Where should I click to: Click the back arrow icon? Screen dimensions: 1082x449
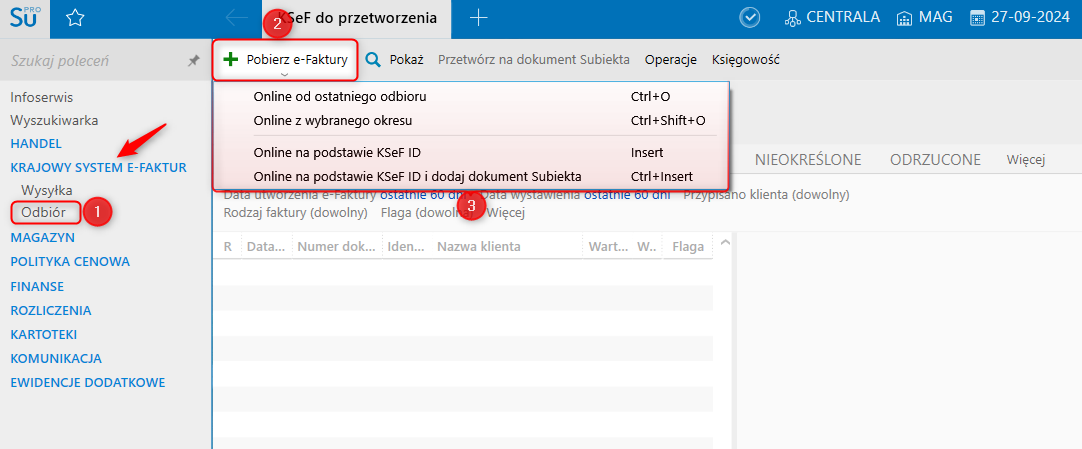(x=237, y=19)
